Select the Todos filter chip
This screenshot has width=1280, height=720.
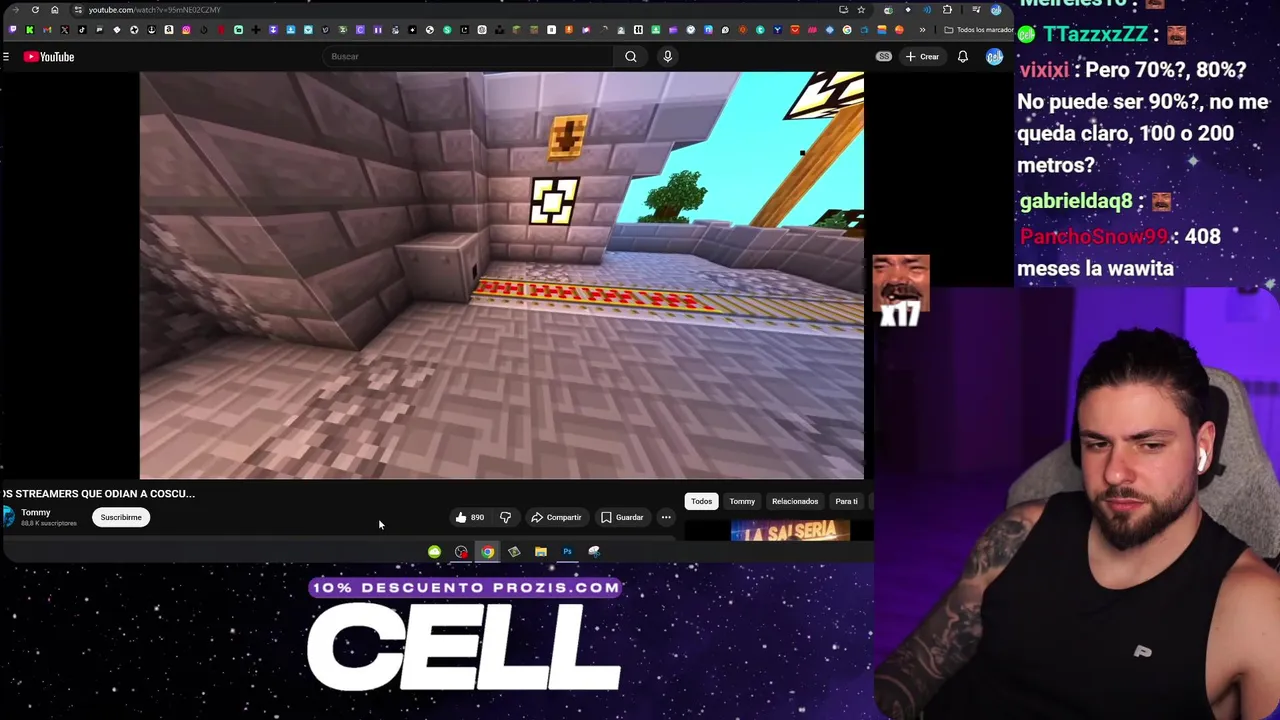coord(701,501)
